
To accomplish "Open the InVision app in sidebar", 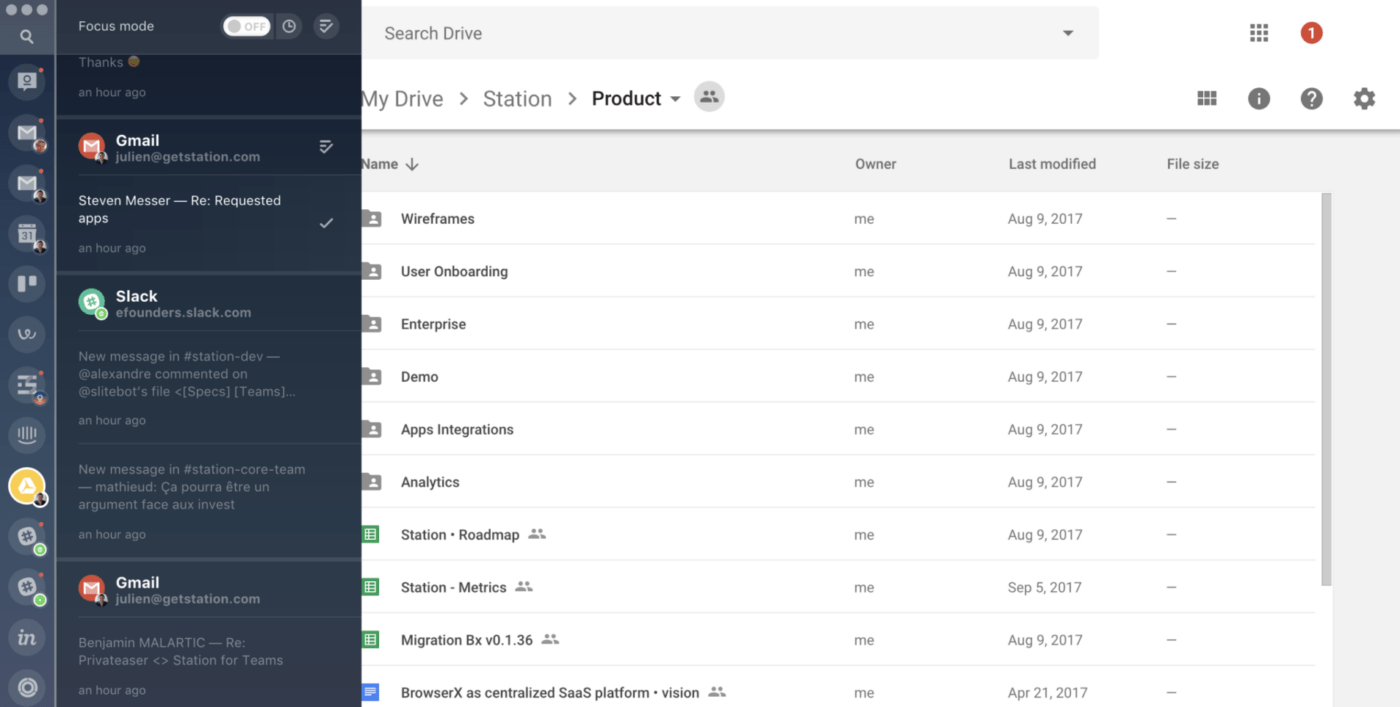I will (x=27, y=637).
